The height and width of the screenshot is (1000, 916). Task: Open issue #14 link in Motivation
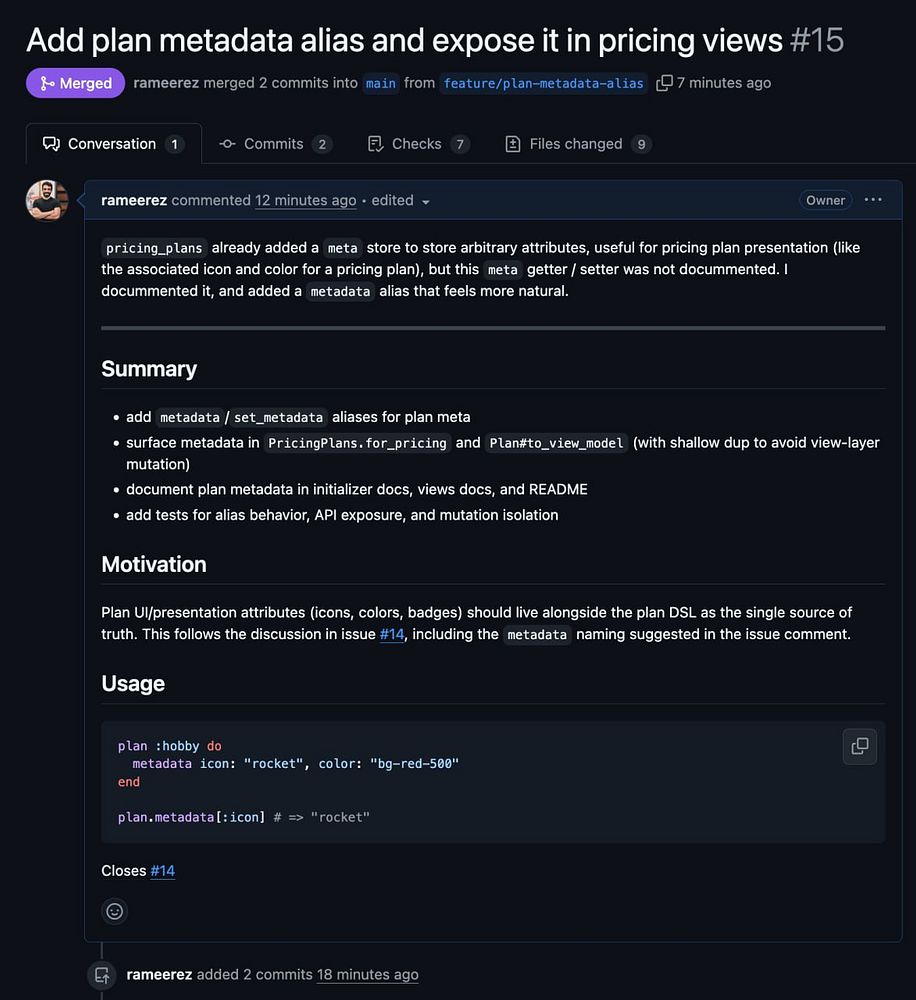click(x=392, y=634)
